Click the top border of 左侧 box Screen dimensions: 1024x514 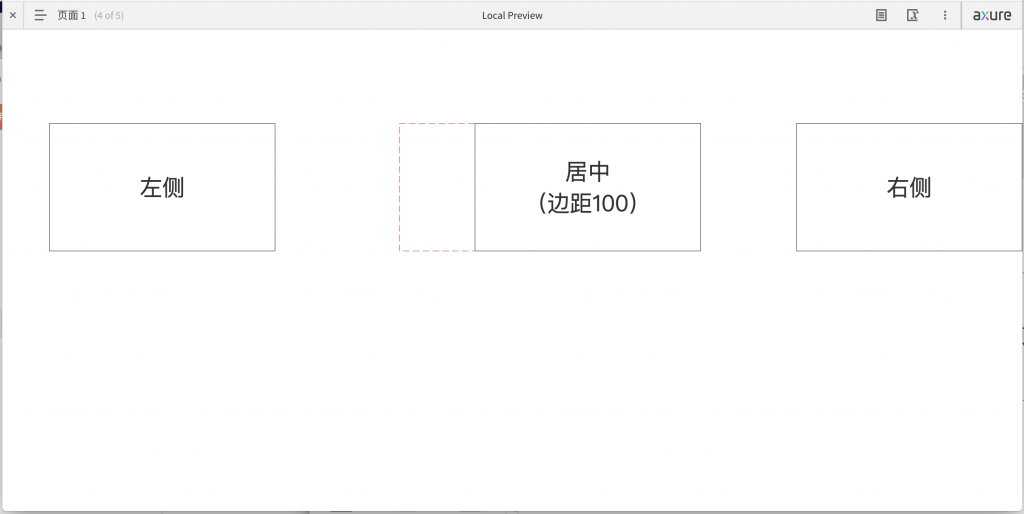162,124
